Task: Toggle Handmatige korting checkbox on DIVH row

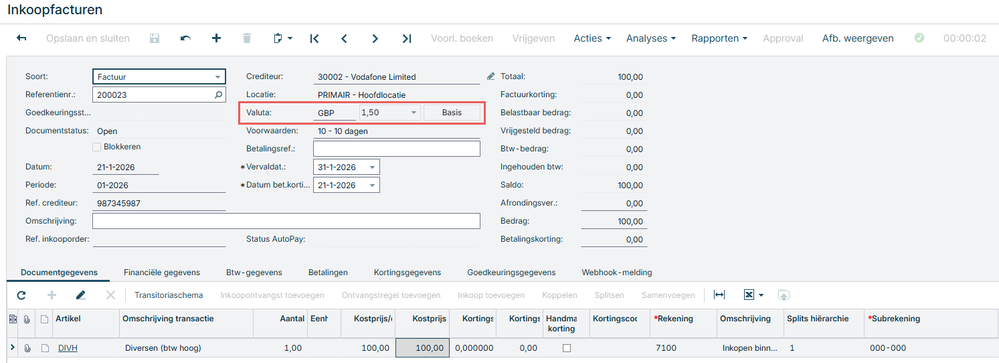Action: tap(566, 348)
